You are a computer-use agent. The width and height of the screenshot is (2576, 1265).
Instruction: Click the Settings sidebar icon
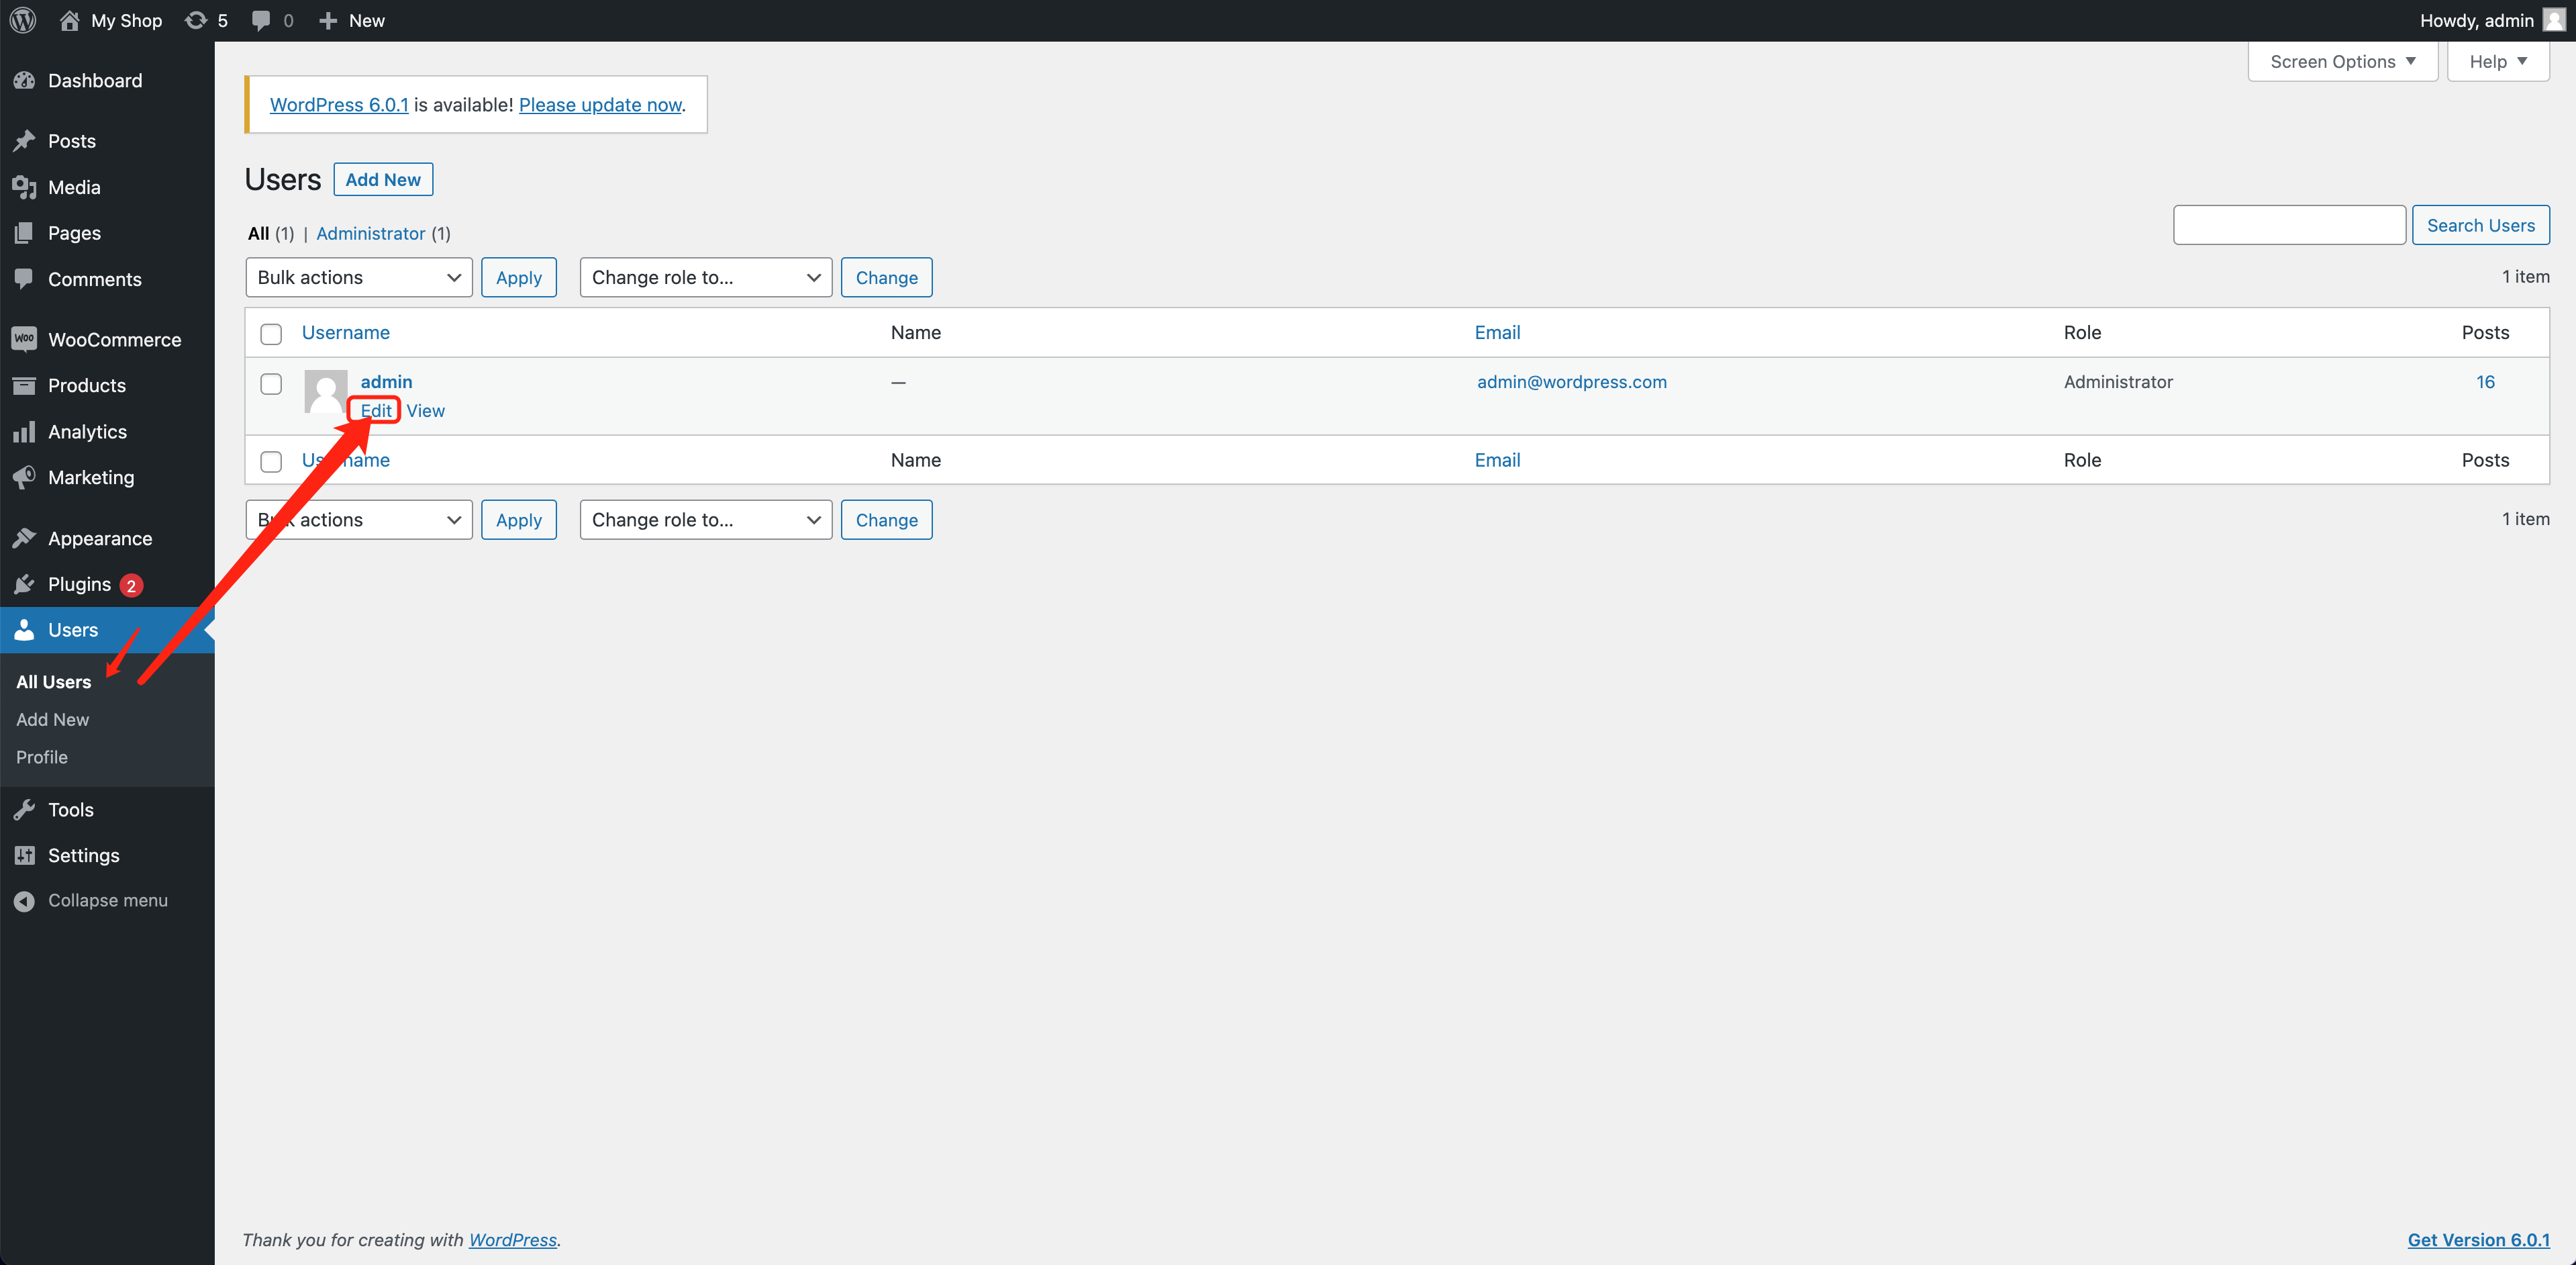click(24, 855)
